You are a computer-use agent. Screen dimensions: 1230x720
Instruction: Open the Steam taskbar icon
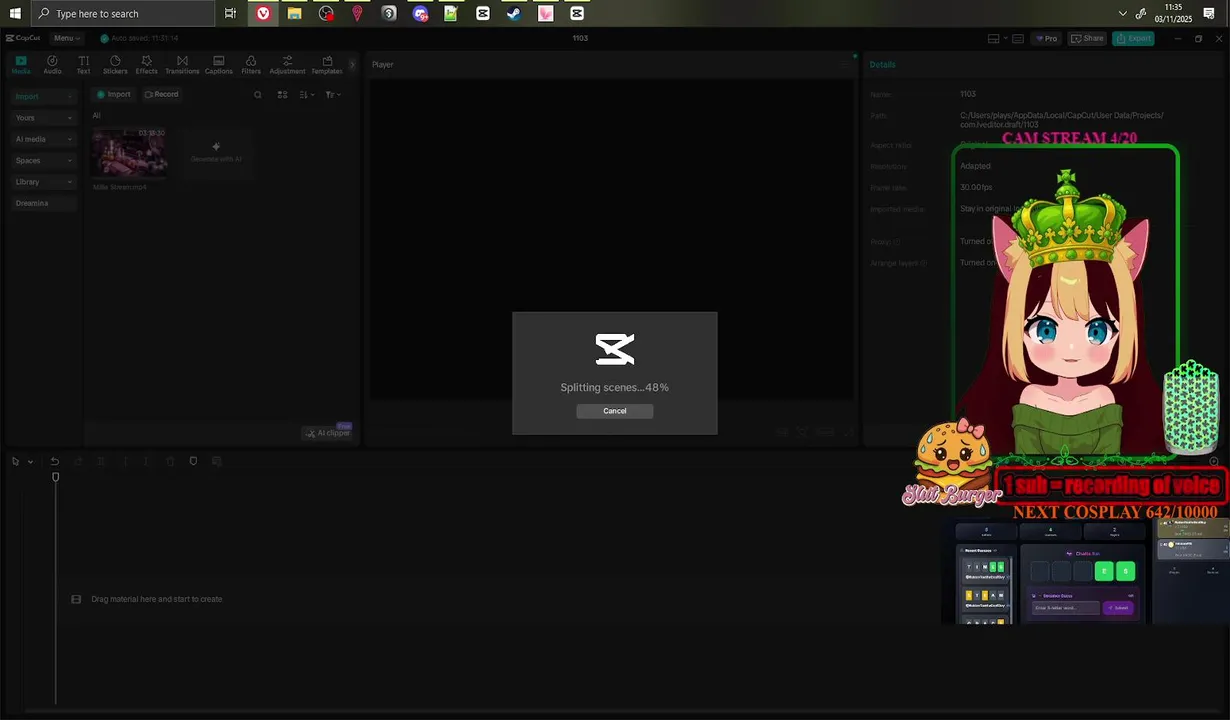point(514,13)
